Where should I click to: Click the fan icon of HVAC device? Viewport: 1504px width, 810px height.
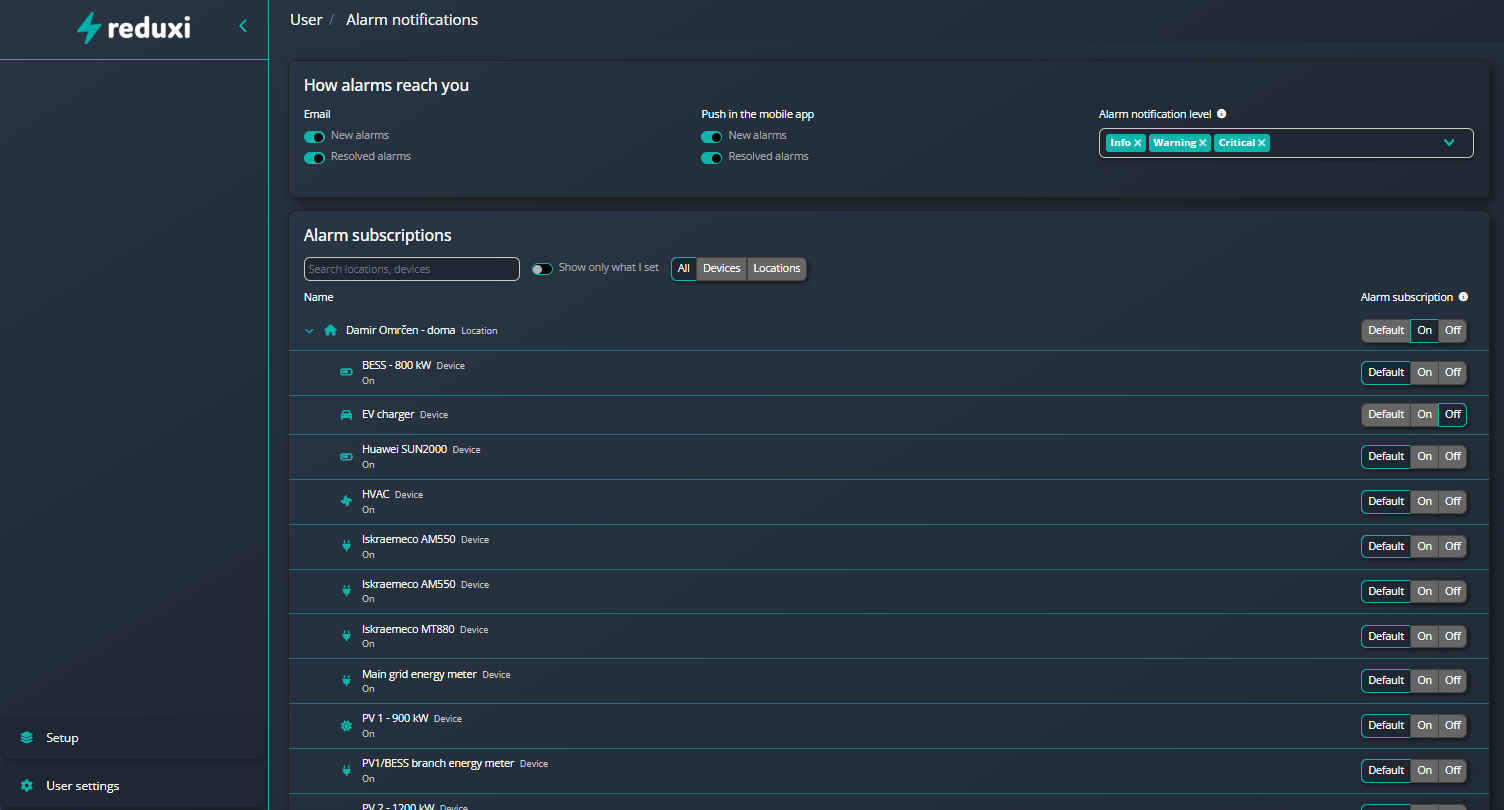(x=347, y=501)
